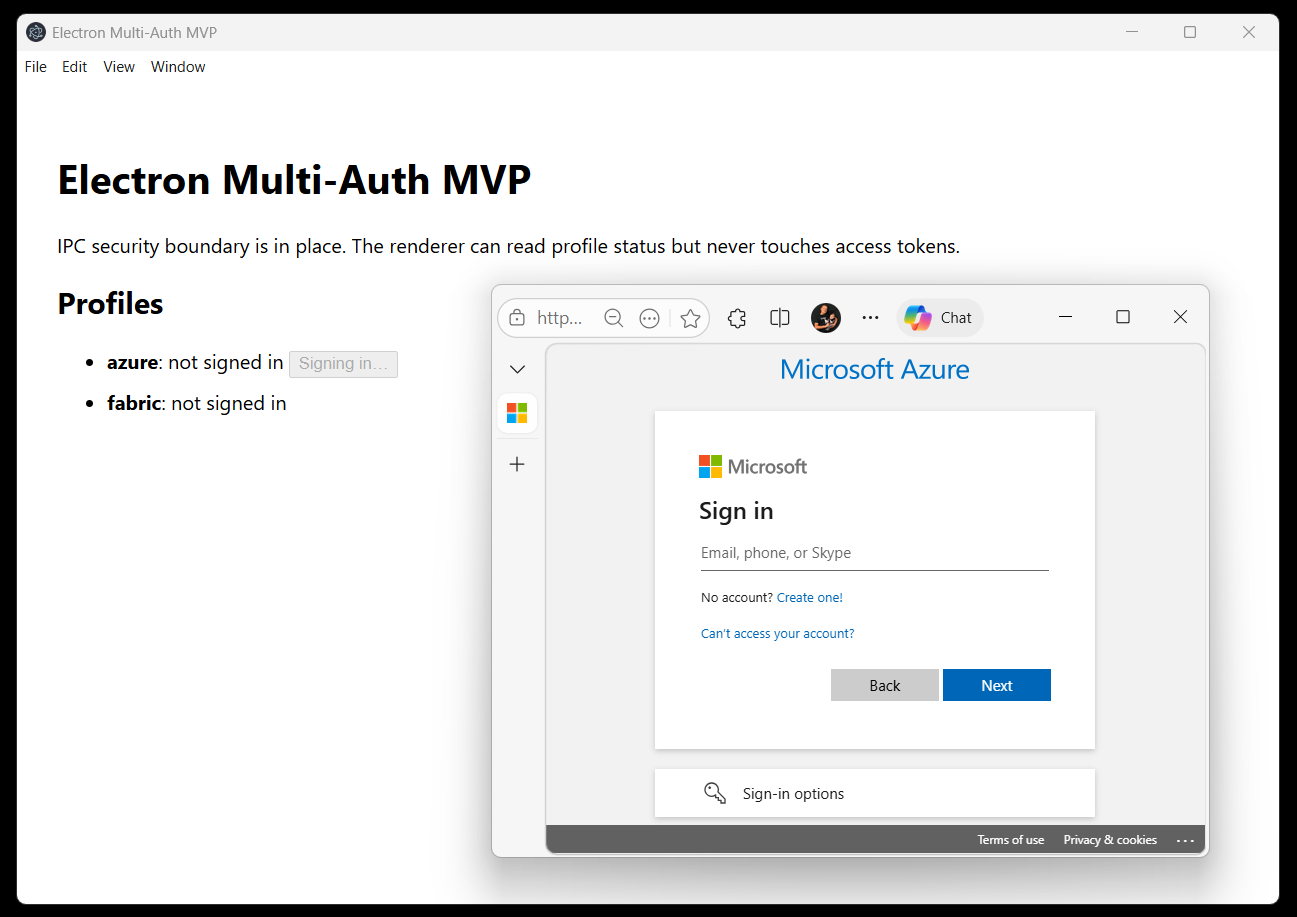
Task: Open the Copilot Chat button
Action: 940,318
